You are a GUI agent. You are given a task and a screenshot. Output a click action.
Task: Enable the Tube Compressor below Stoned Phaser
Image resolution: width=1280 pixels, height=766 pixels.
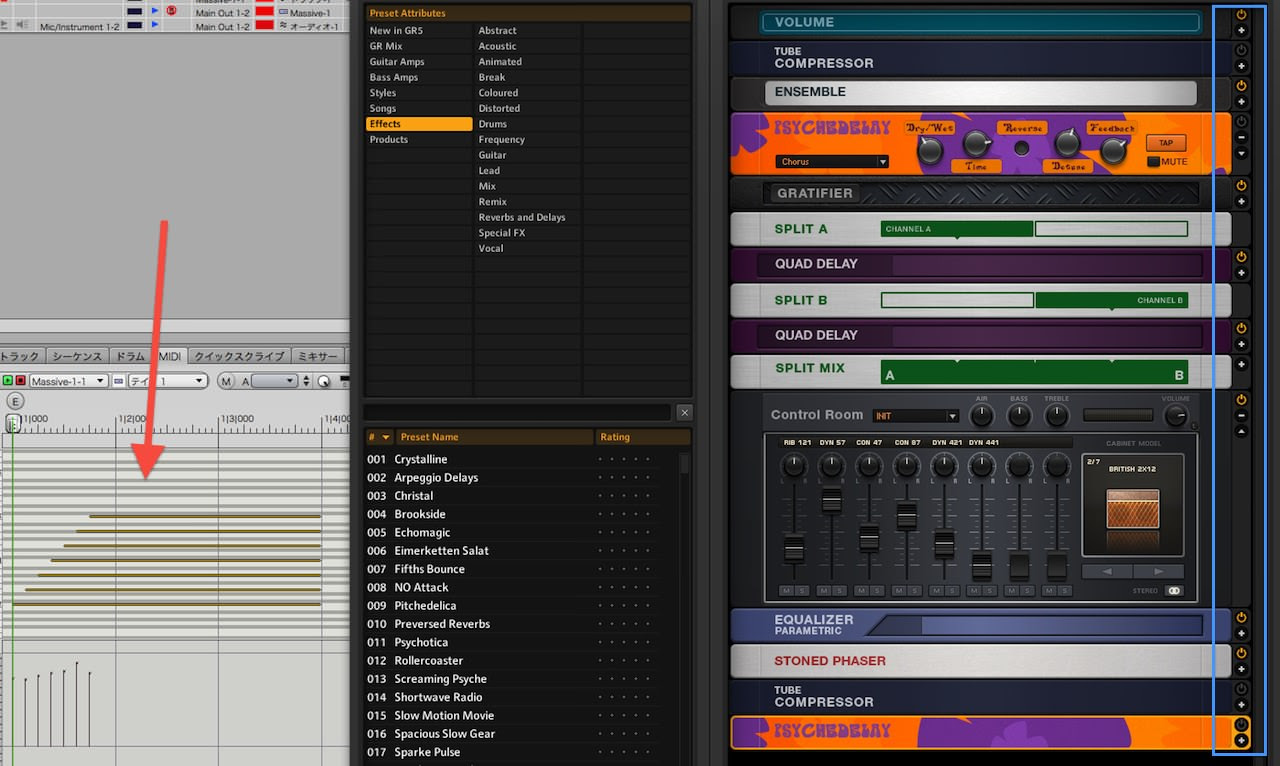tap(1241, 689)
